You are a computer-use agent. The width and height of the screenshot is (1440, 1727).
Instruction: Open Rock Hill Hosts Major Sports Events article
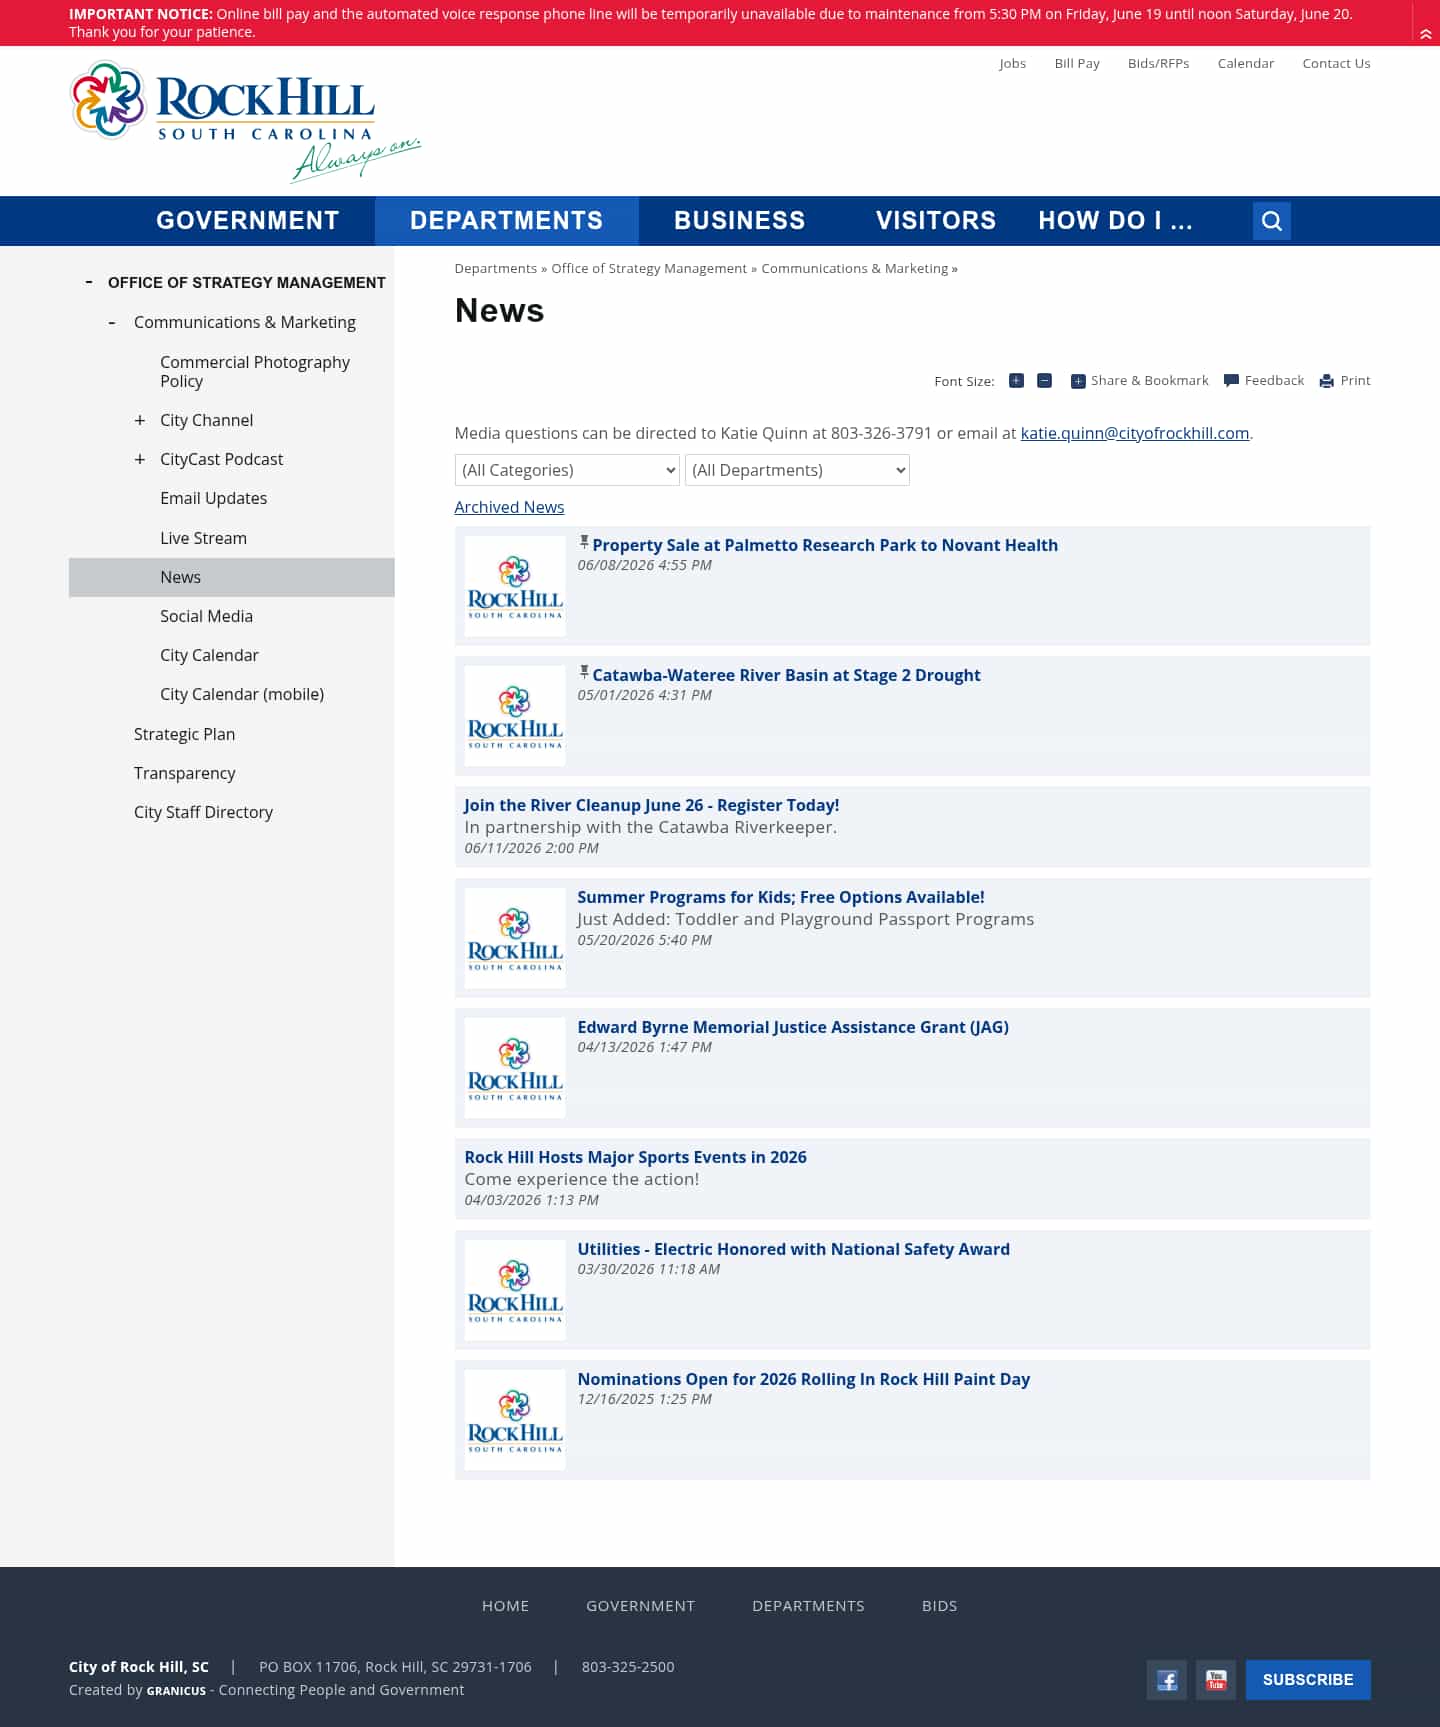point(635,1157)
